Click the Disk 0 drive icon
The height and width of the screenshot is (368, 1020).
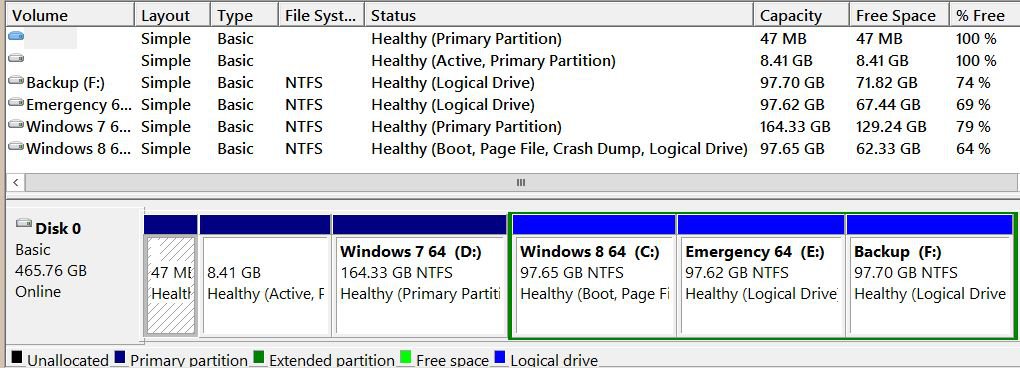24,224
